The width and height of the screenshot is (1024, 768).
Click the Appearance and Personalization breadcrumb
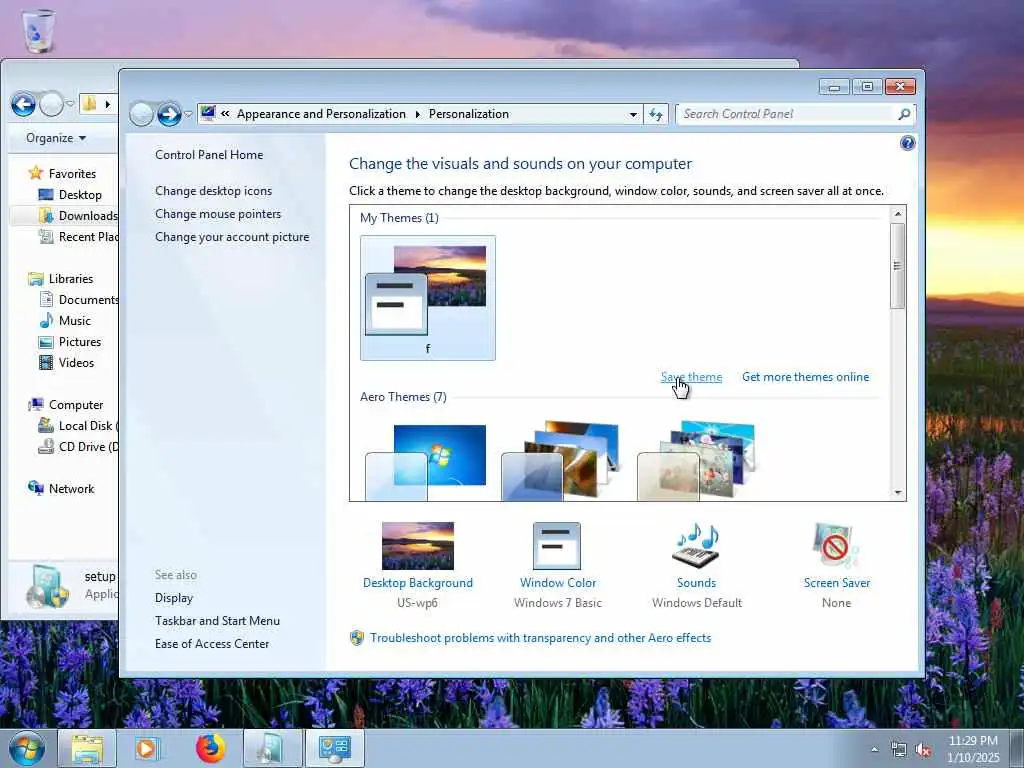321,114
